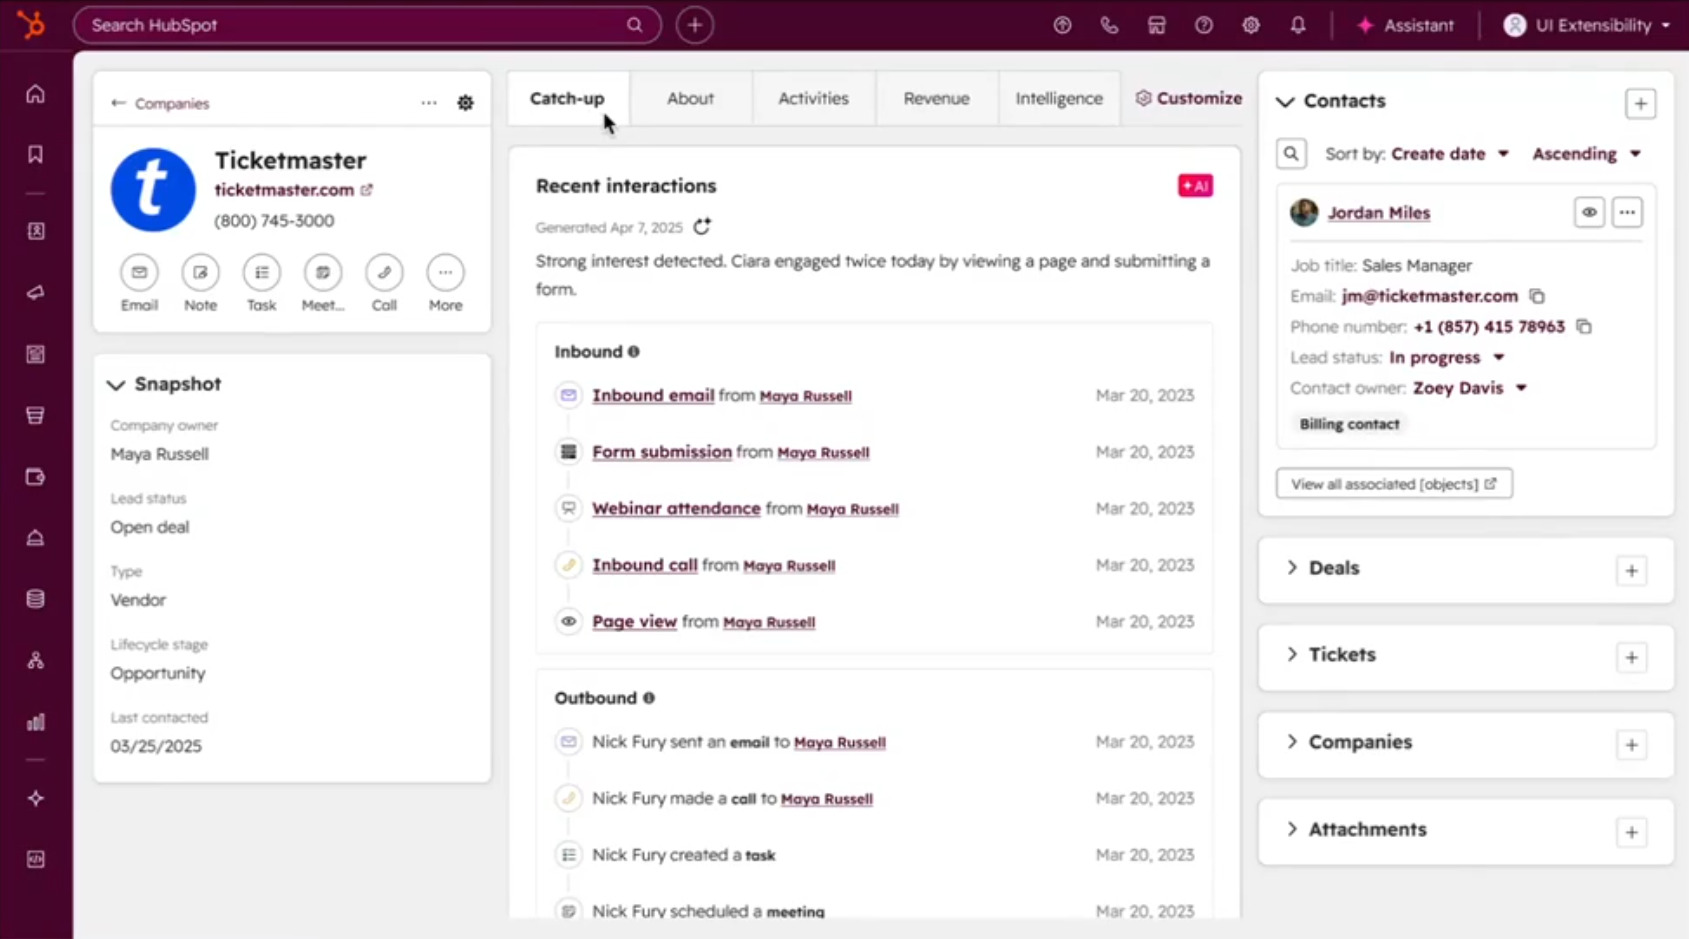Viewport: 1689px width, 939px height.
Task: Collapse the Contacts panel
Action: coord(1285,101)
